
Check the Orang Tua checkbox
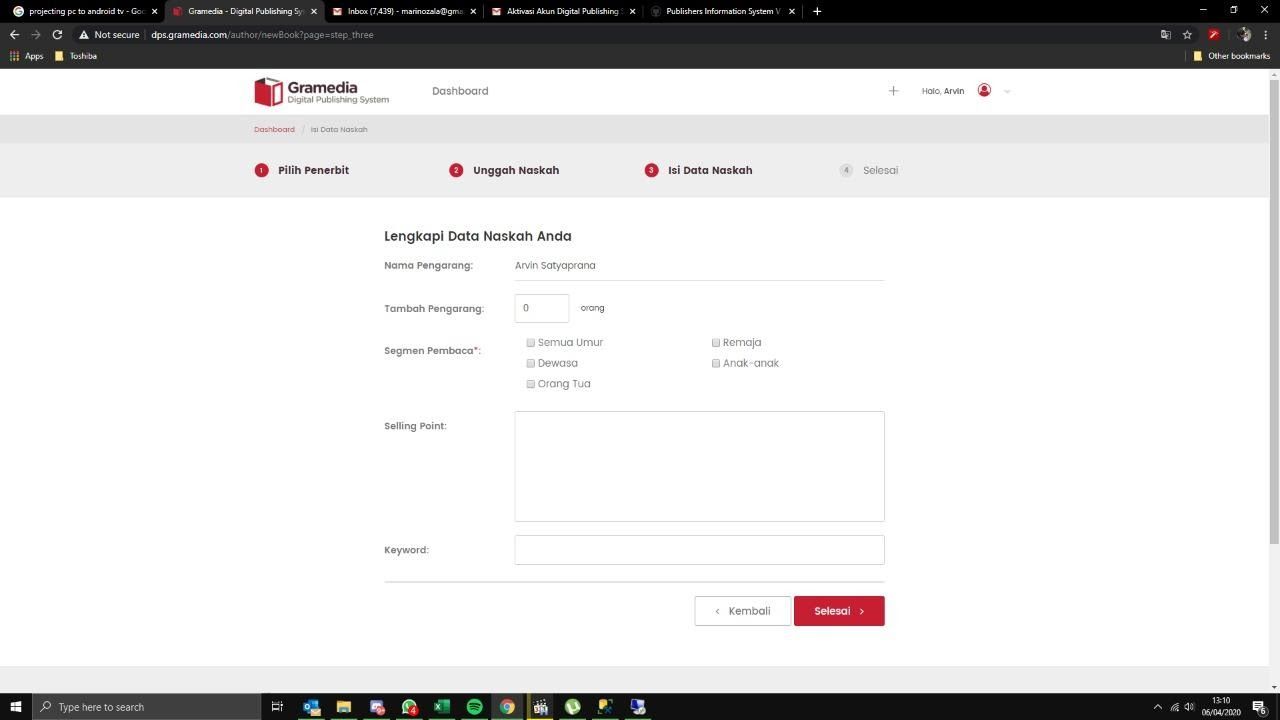coord(531,384)
